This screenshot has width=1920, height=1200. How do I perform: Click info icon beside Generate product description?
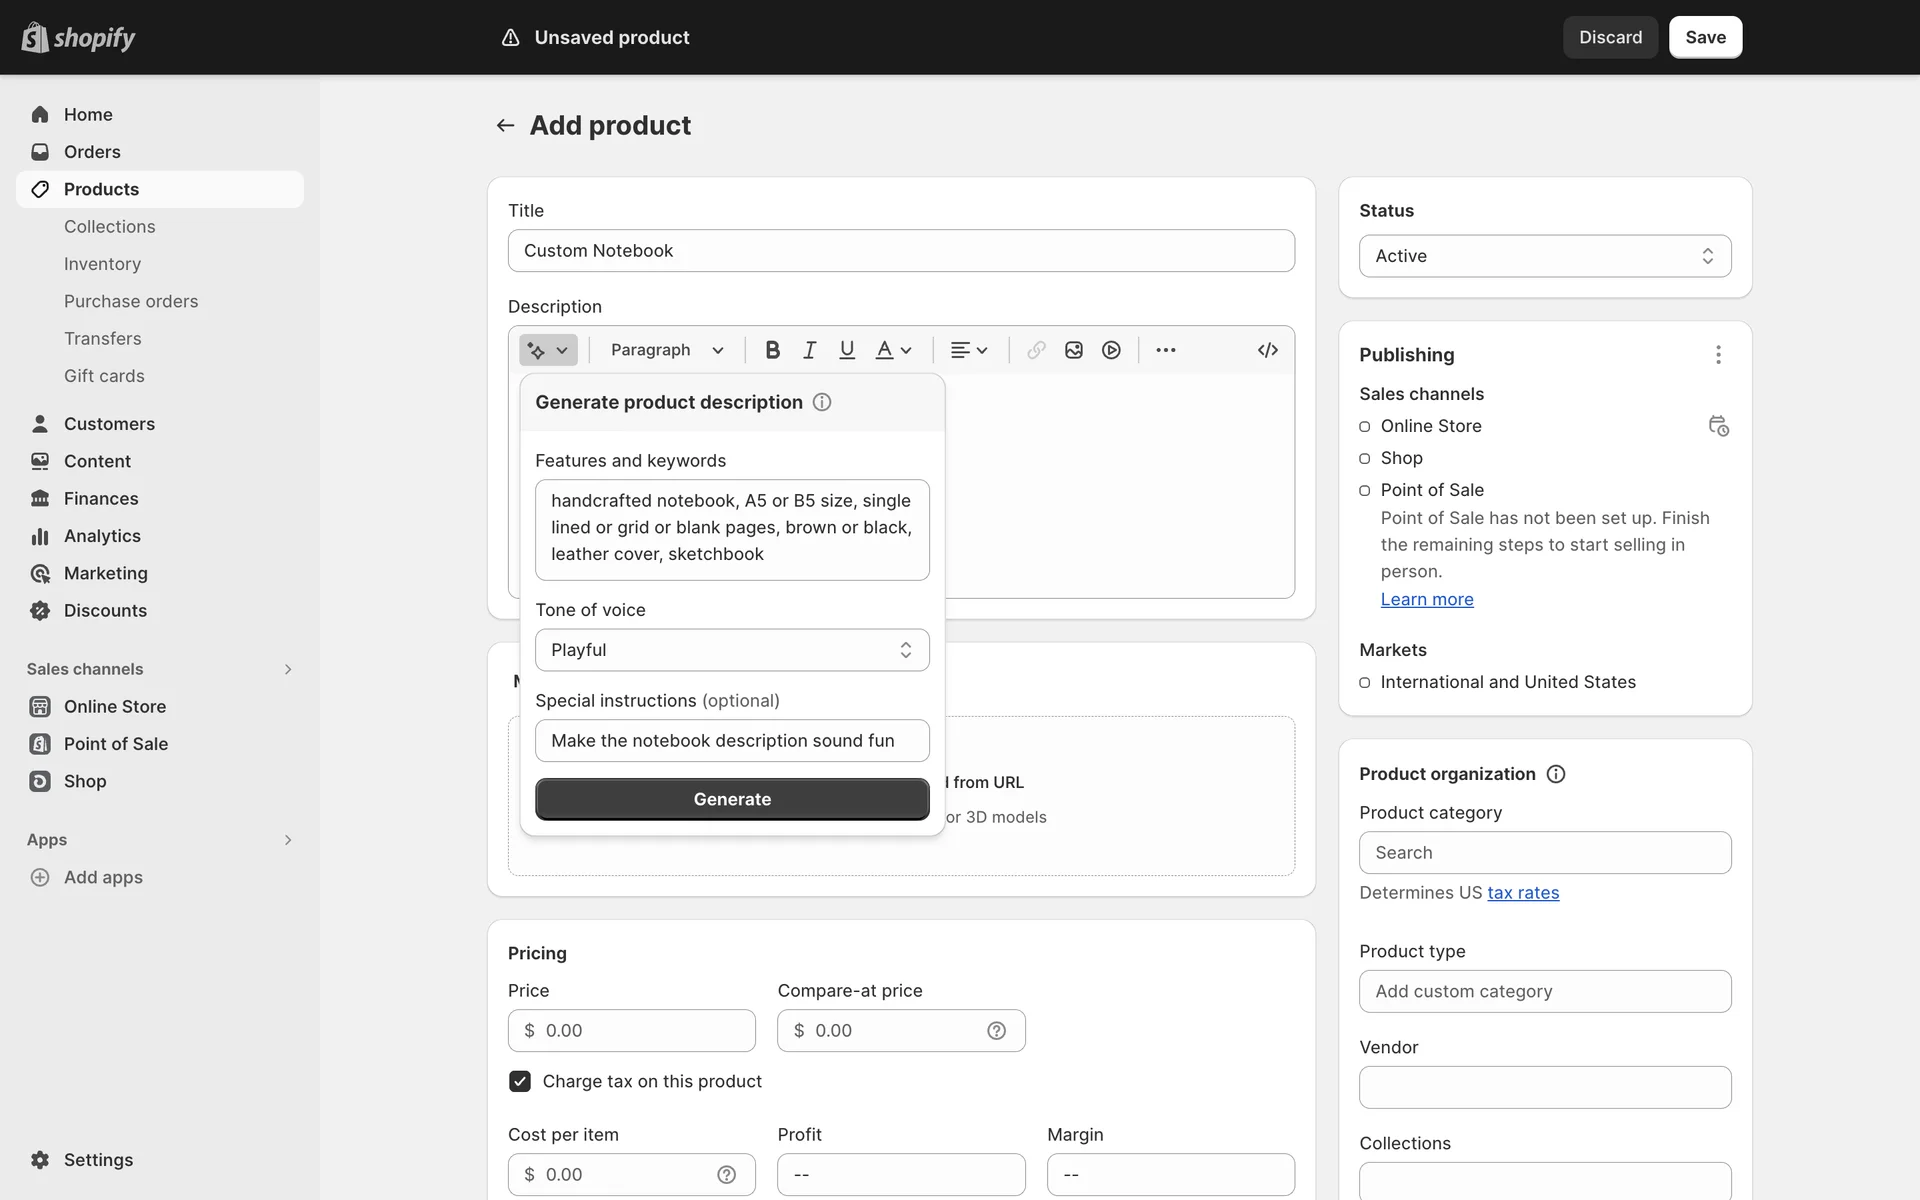tap(822, 402)
